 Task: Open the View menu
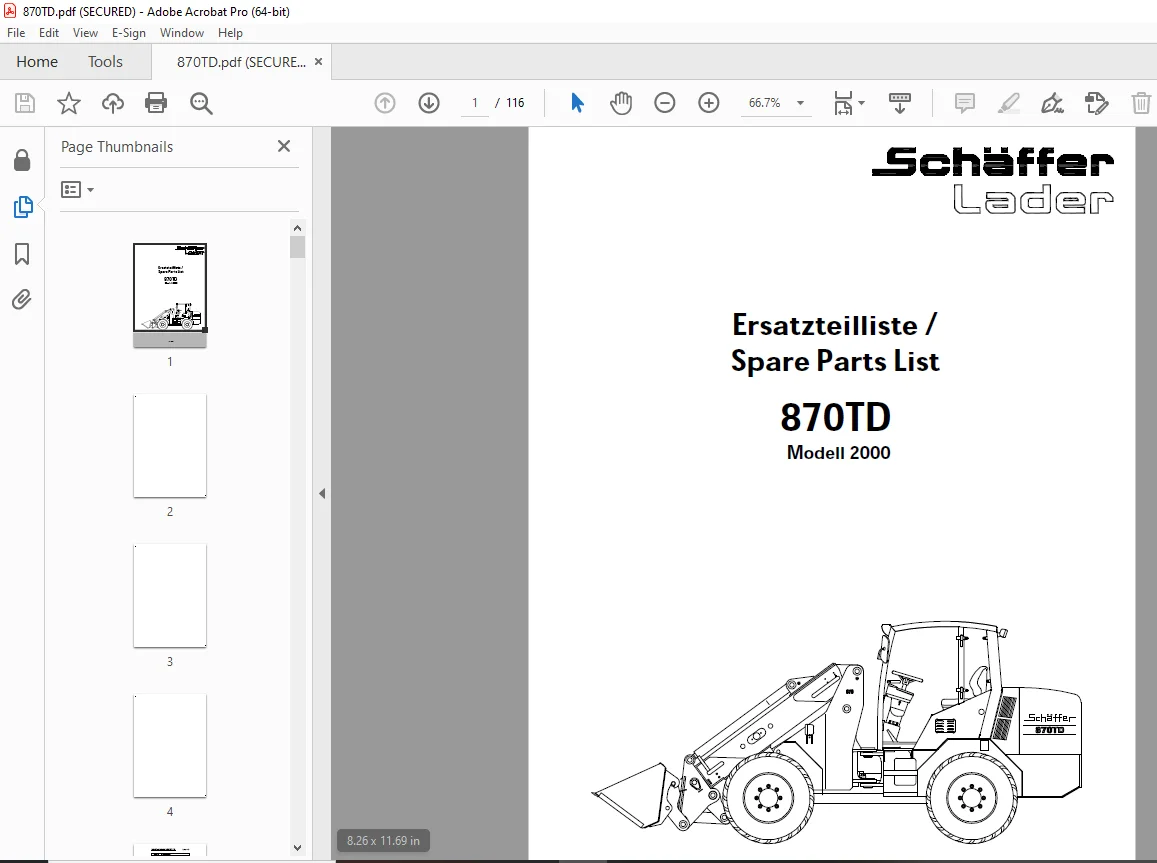coord(85,33)
